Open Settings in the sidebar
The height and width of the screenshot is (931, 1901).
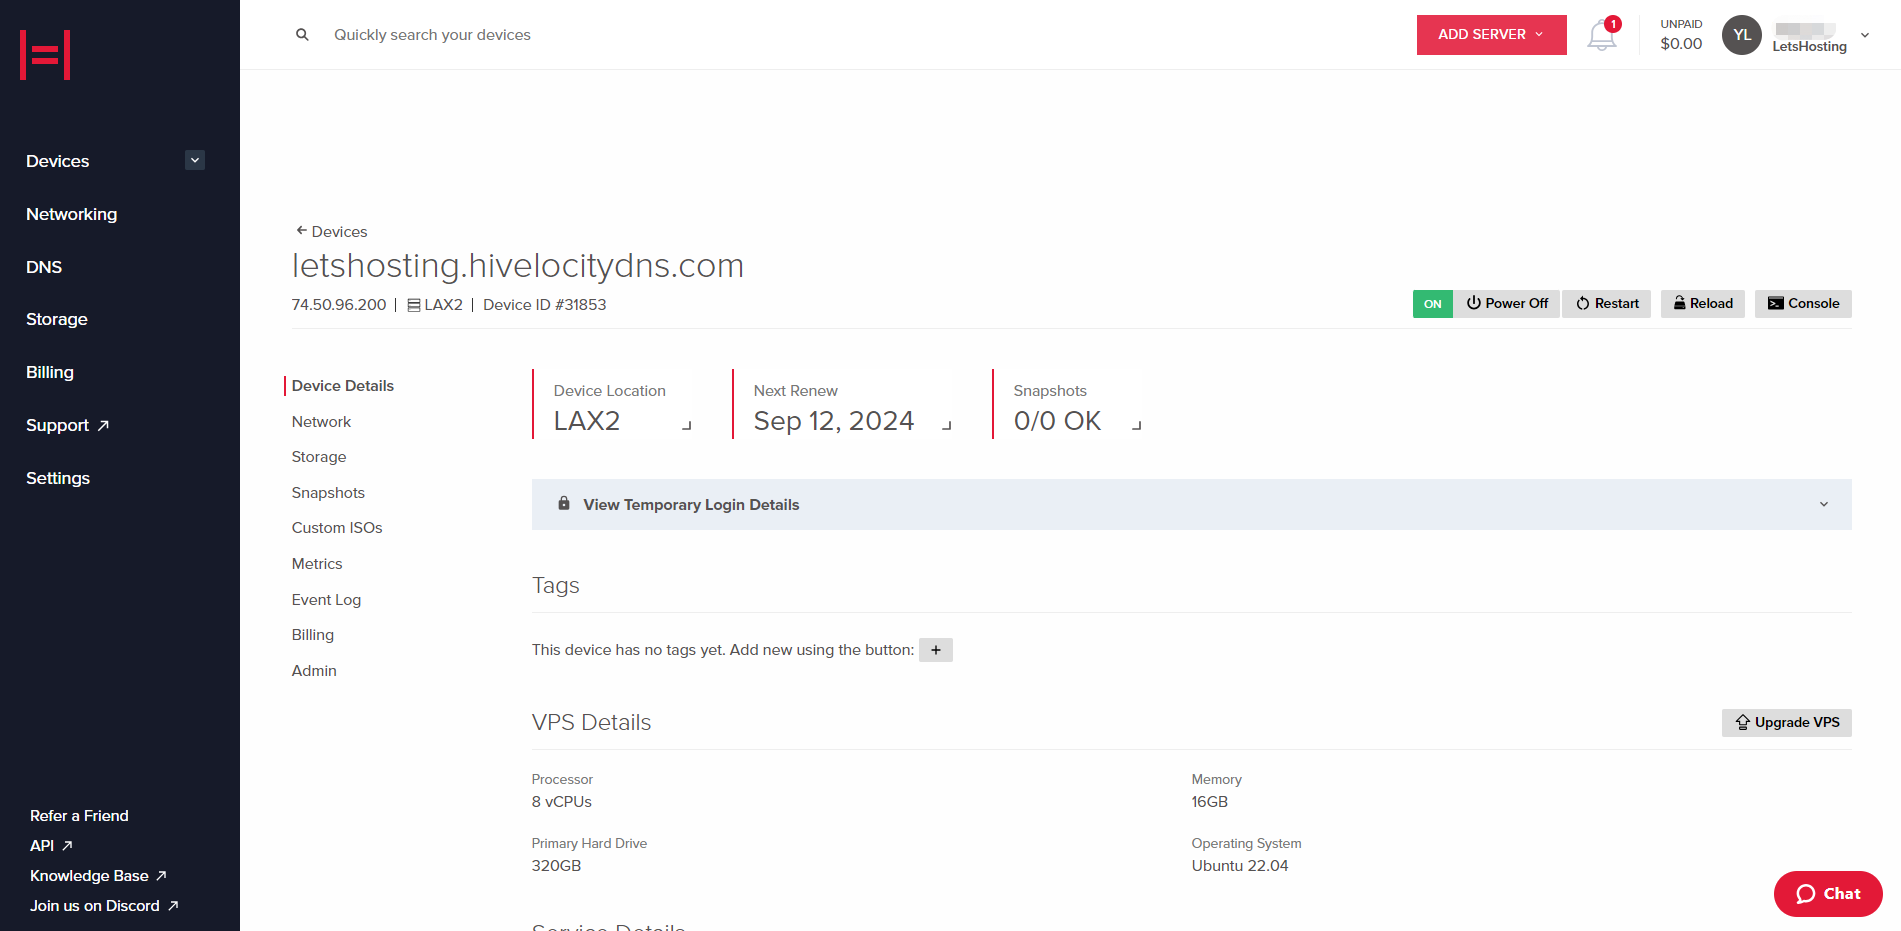click(58, 478)
